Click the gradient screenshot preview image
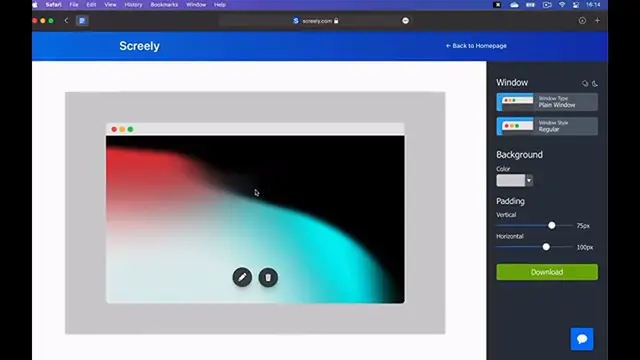 (255, 219)
